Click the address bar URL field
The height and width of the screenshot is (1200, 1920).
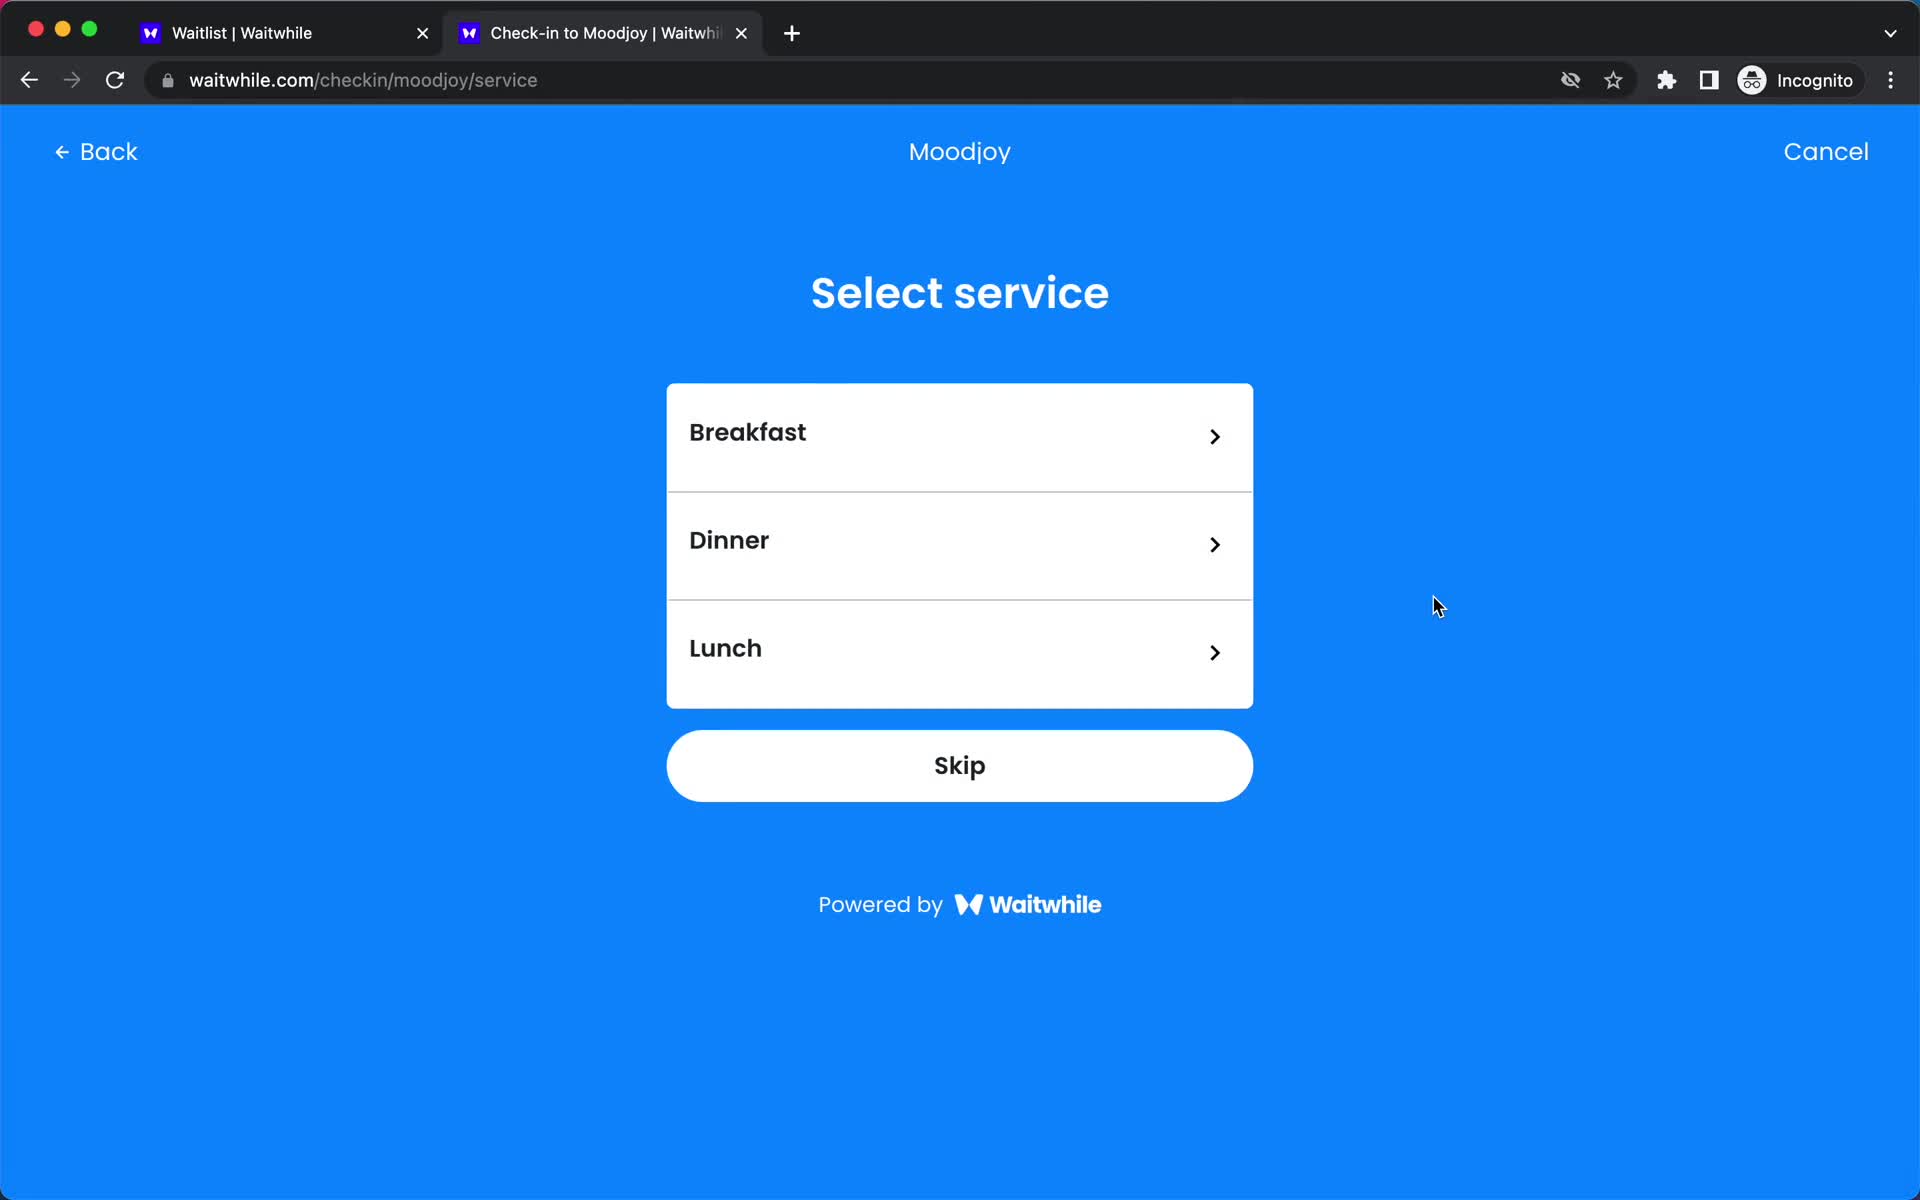pyautogui.click(x=362, y=80)
